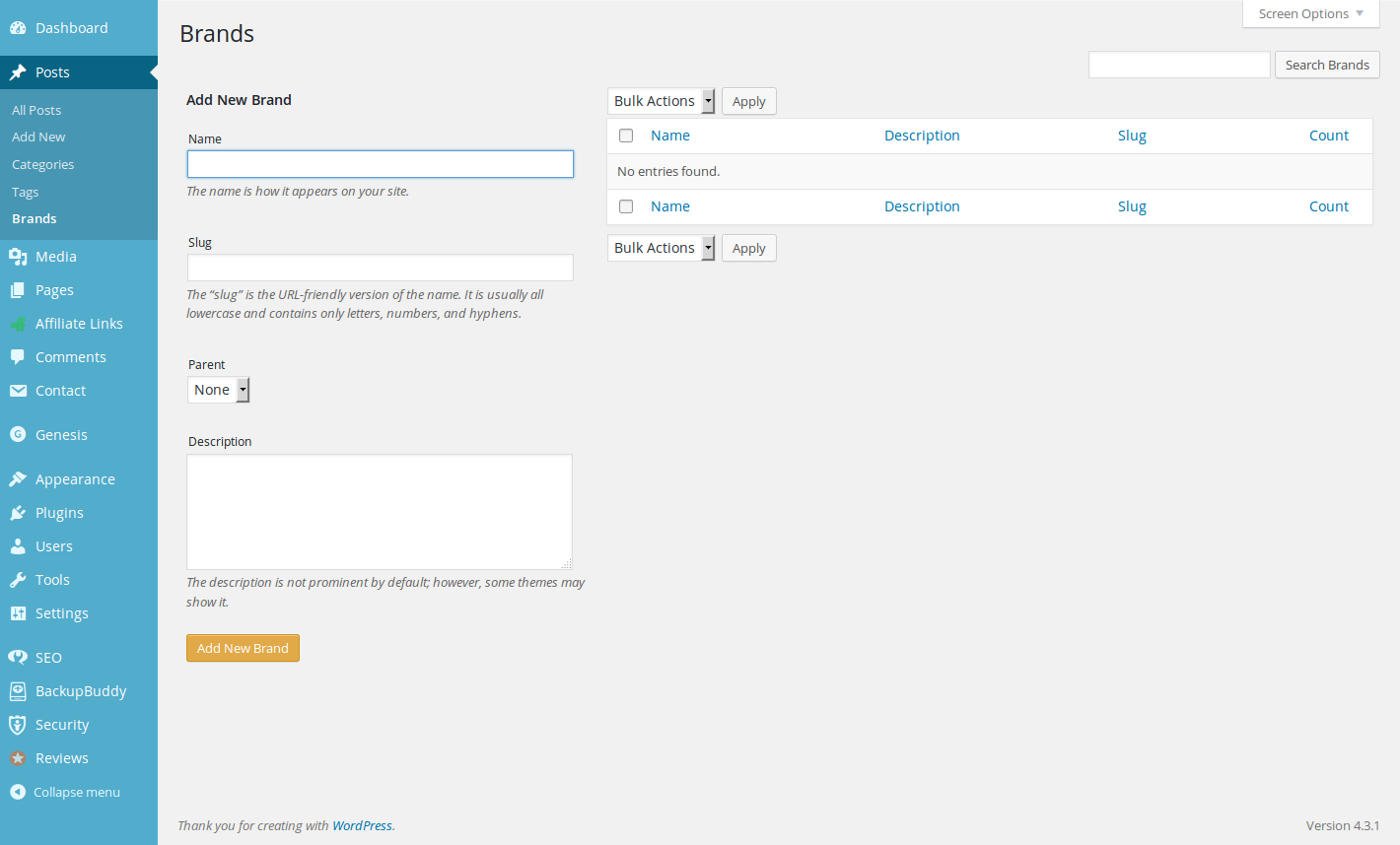Open the Tags submenu item
Image resolution: width=1400 pixels, height=845 pixels.
pyautogui.click(x=25, y=192)
